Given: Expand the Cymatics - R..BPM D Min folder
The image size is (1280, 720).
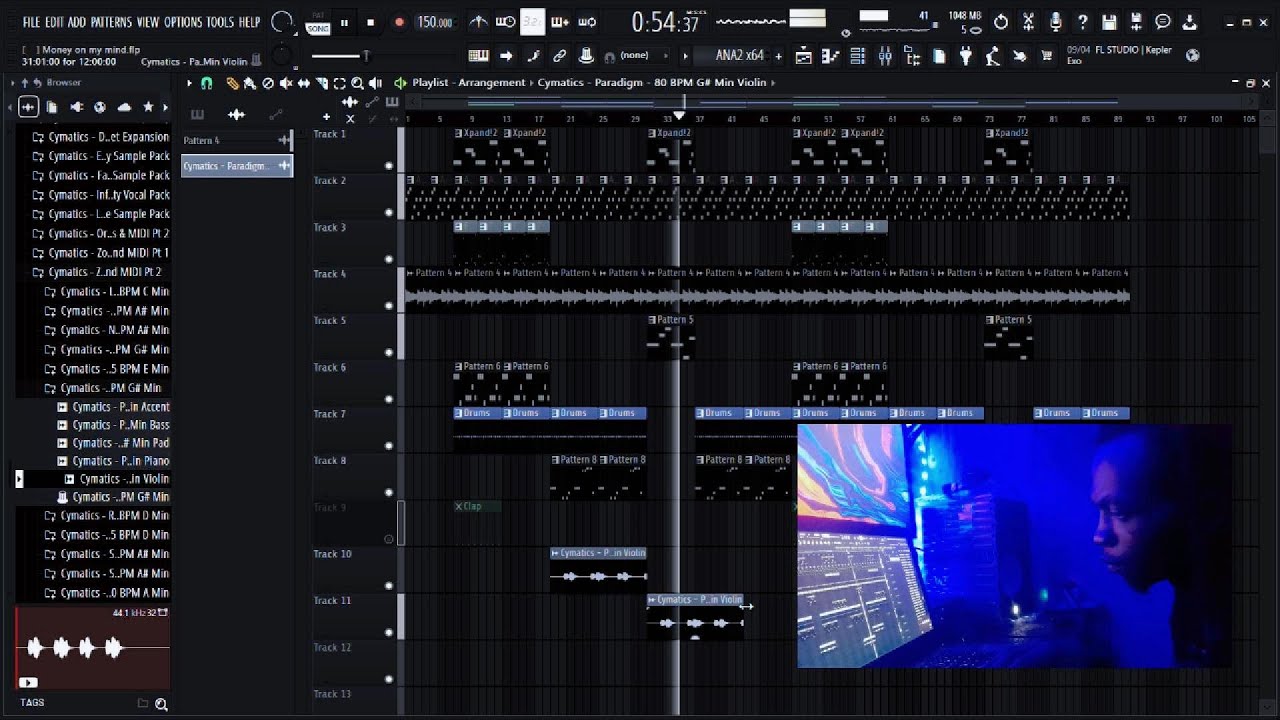Looking at the screenshot, I should [x=106, y=516].
